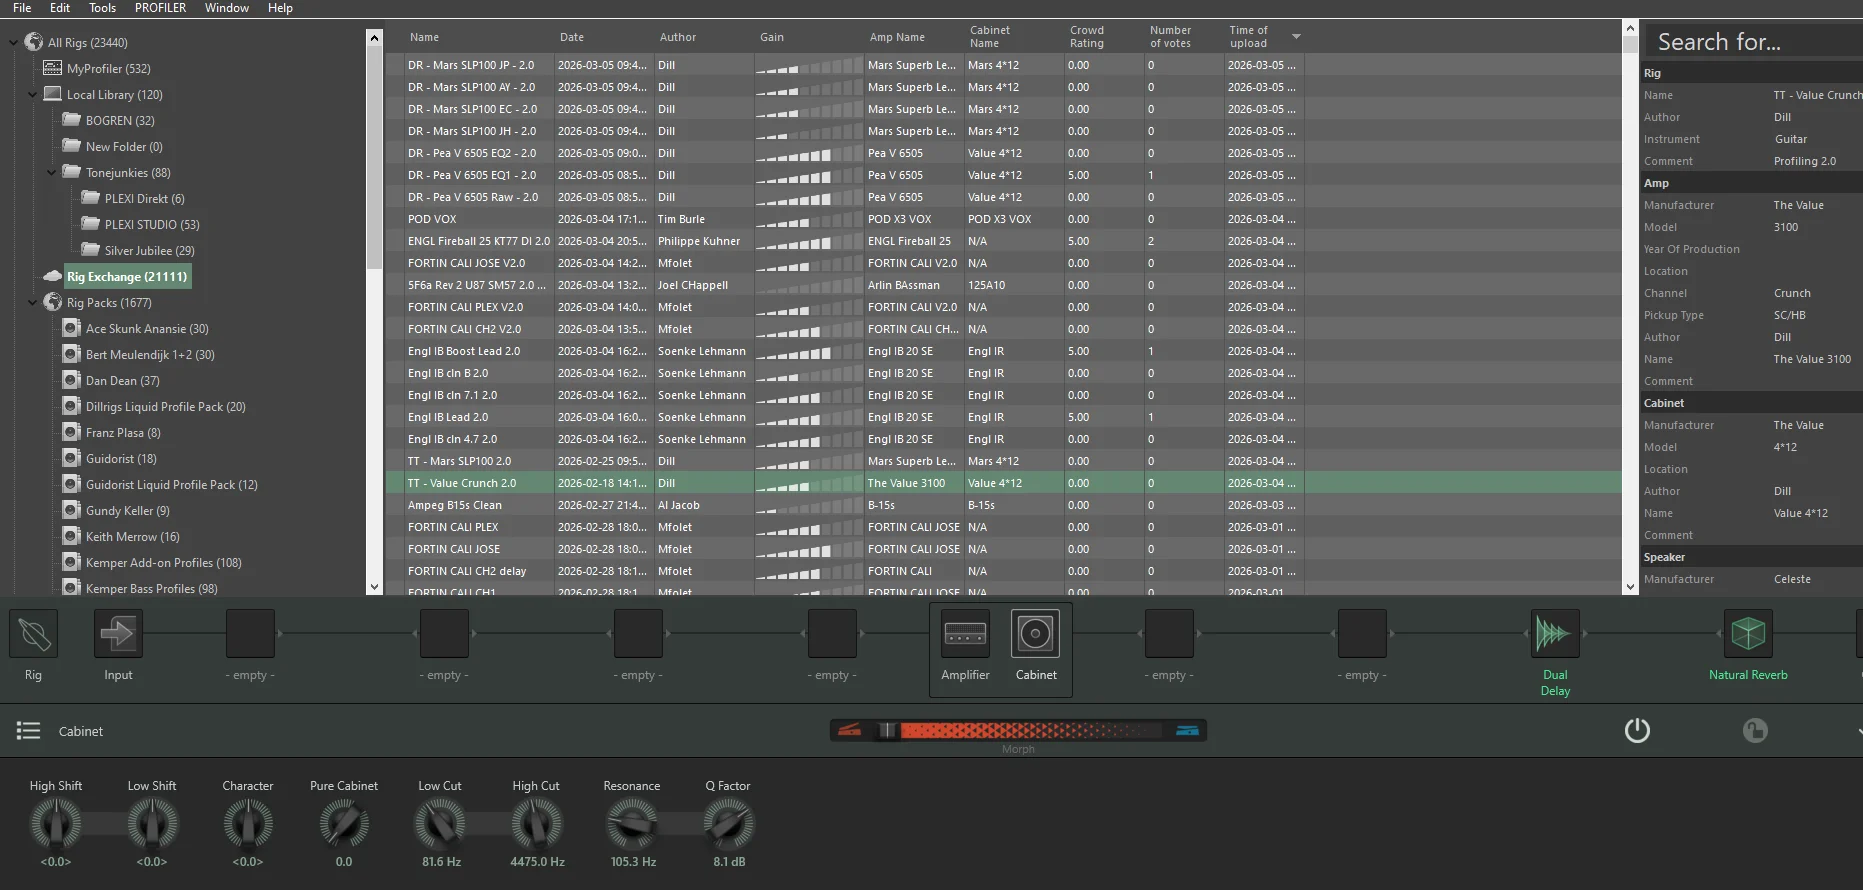The width and height of the screenshot is (1863, 890).
Task: Select the Cabinet module icon
Action: point(1035,634)
